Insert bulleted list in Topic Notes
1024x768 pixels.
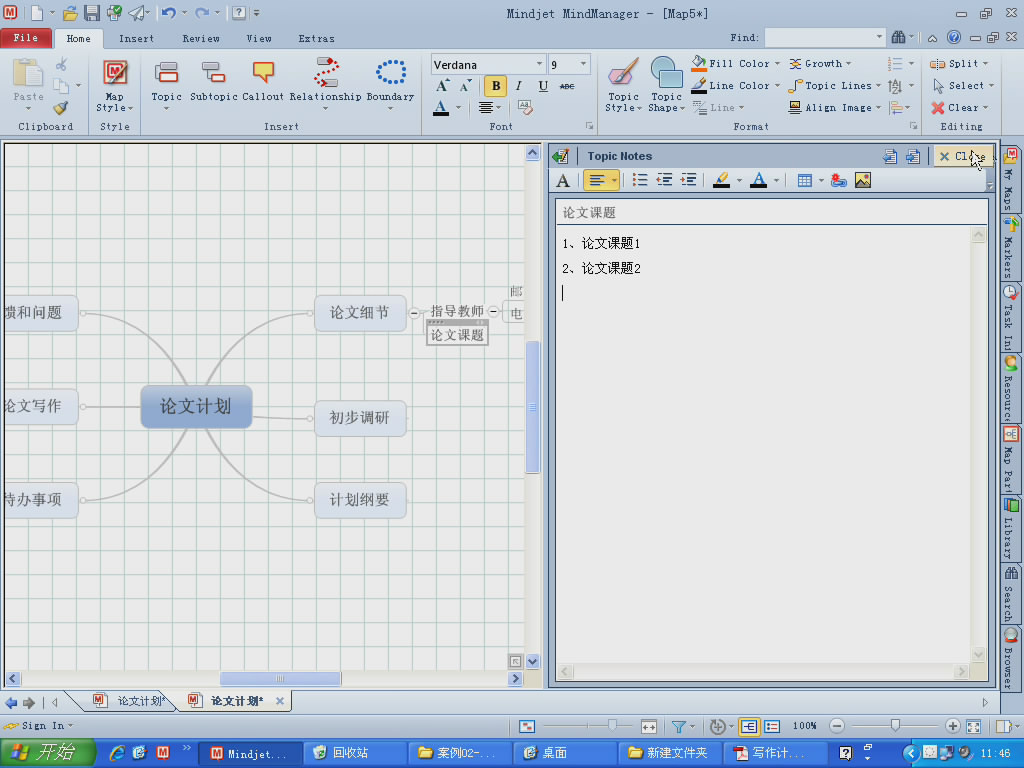[x=640, y=180]
